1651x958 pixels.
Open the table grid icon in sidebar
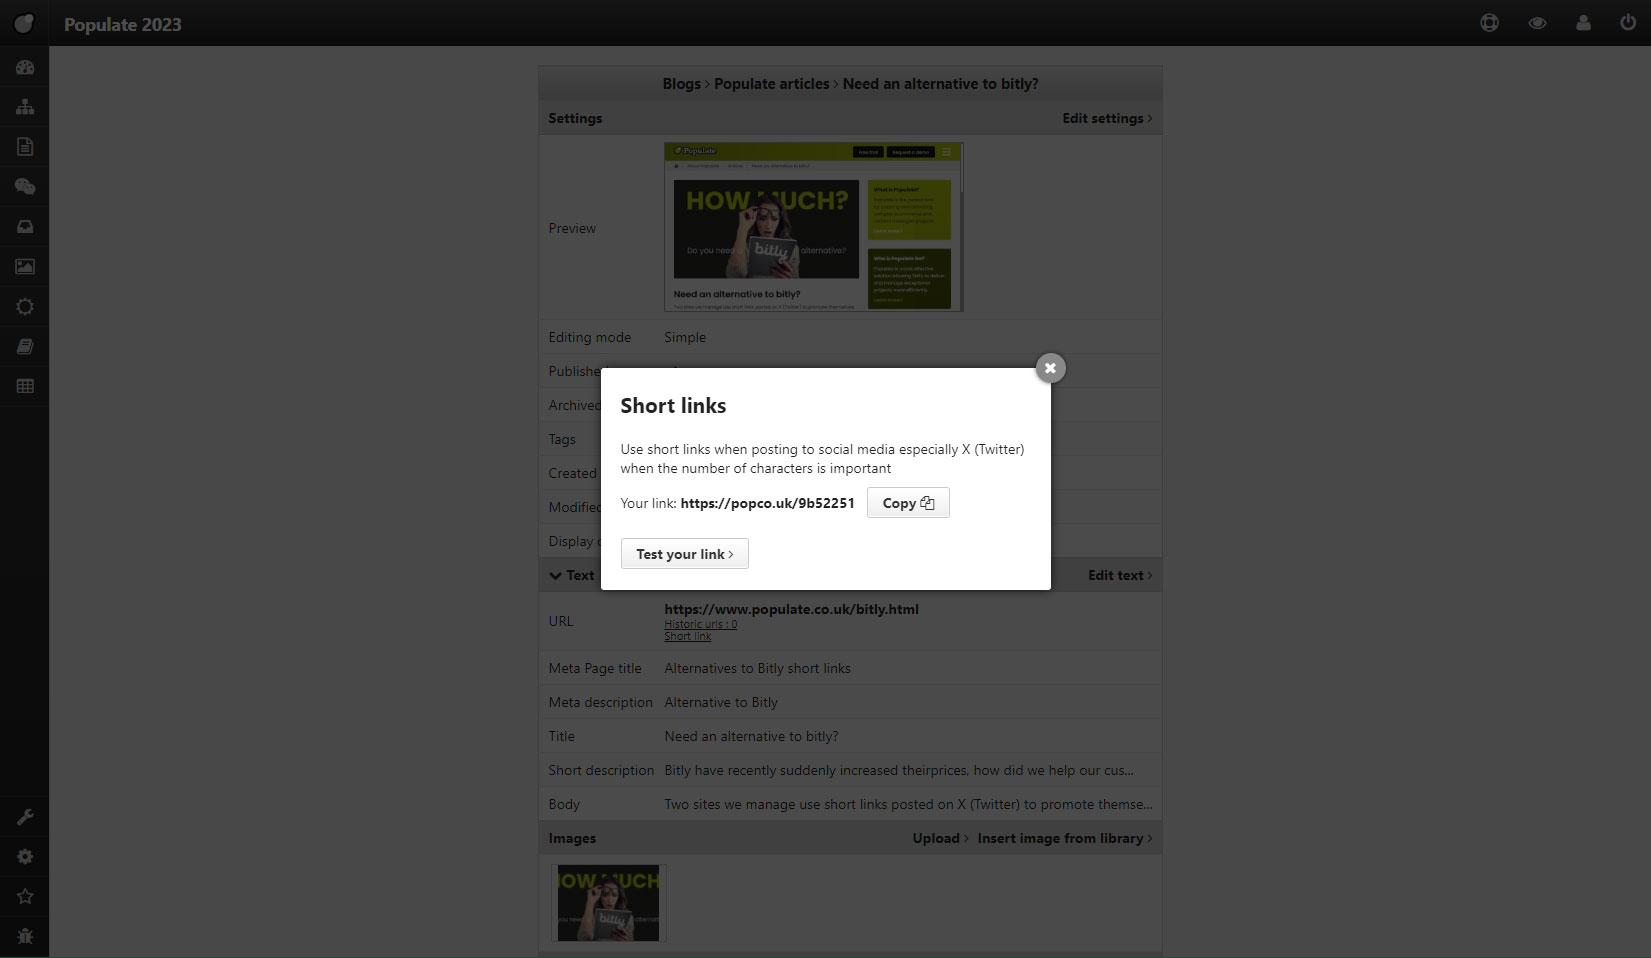pyautogui.click(x=25, y=386)
